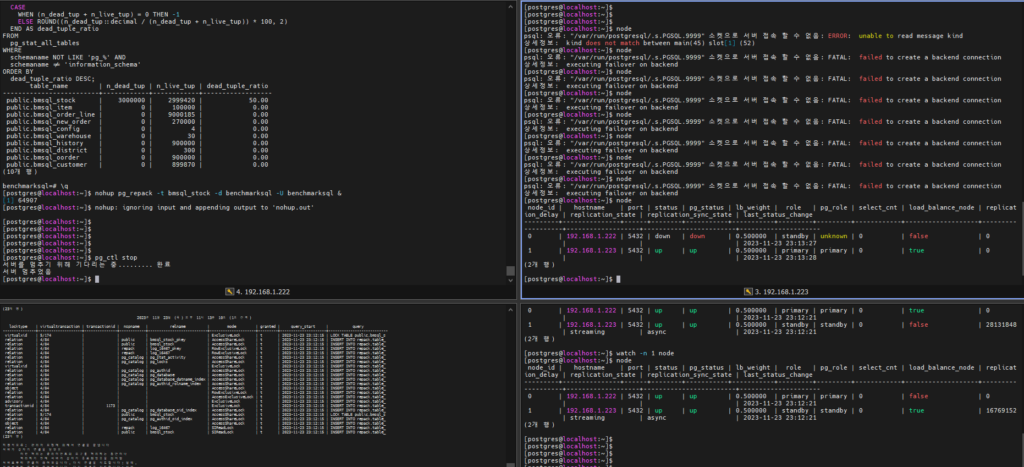Click the red "down" pg_status value
This screenshot has width=1024, height=467.
click(x=697, y=236)
